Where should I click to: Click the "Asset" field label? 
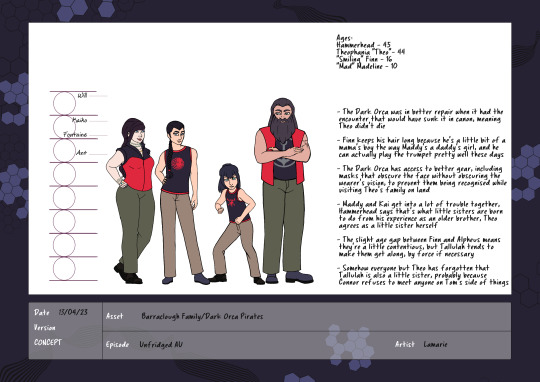pyautogui.click(x=114, y=316)
